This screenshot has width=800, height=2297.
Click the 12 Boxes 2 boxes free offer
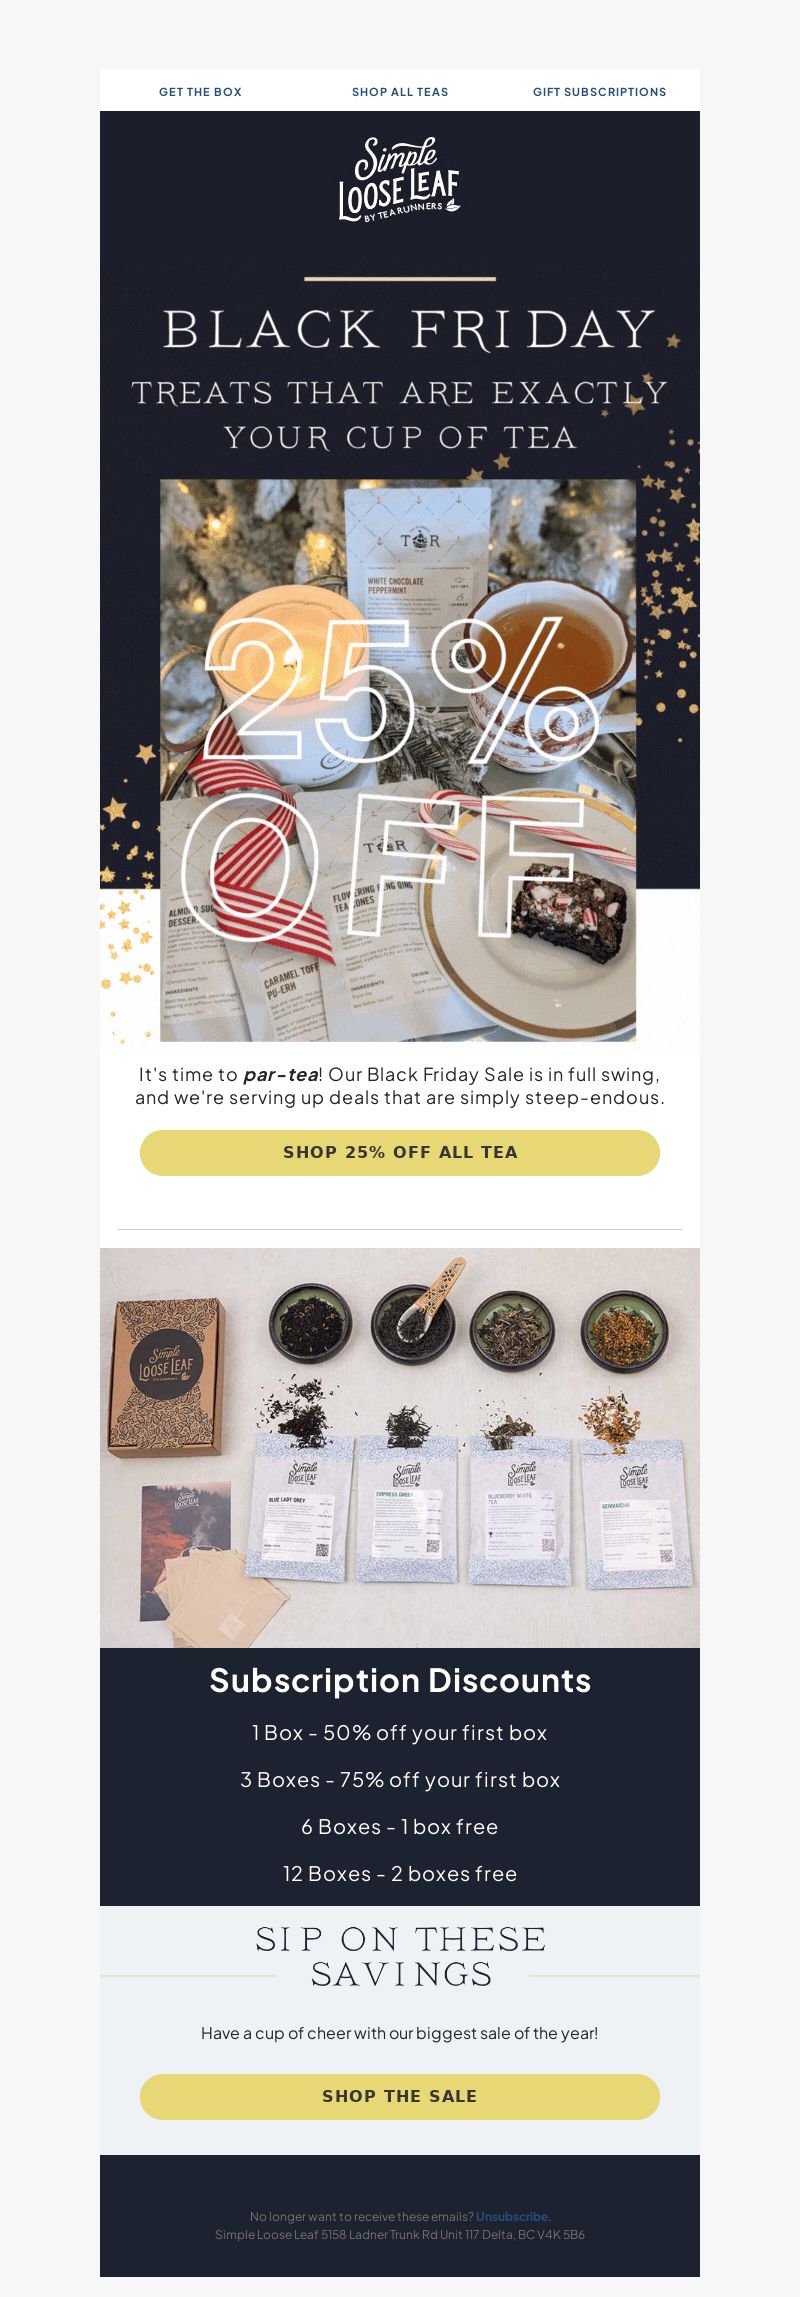400,1874
